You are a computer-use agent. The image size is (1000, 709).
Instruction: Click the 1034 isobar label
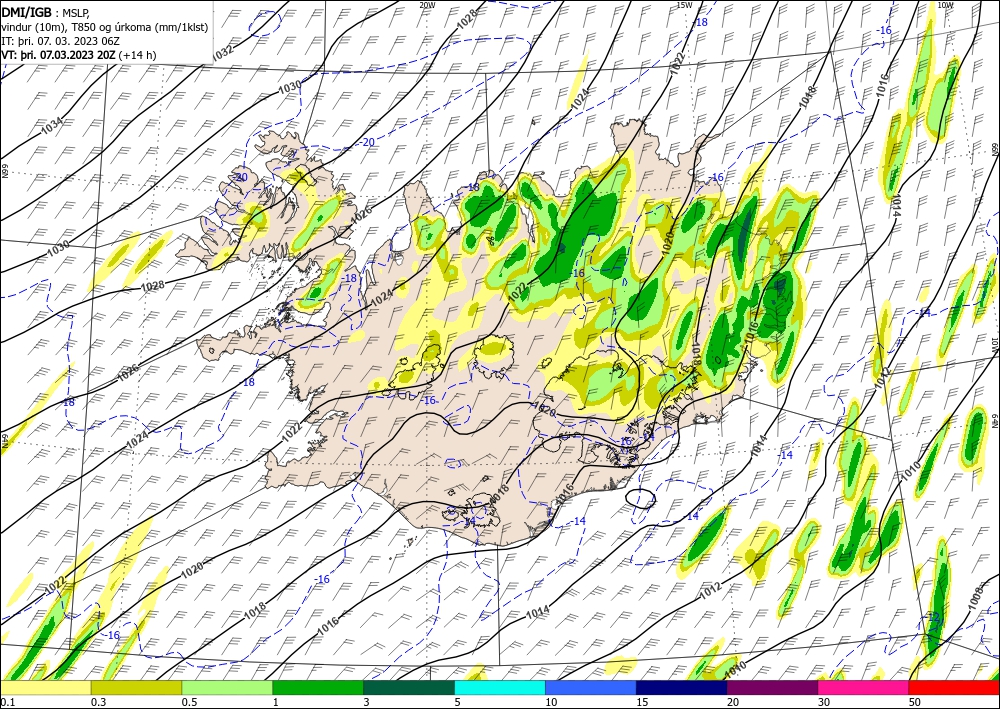(52, 125)
